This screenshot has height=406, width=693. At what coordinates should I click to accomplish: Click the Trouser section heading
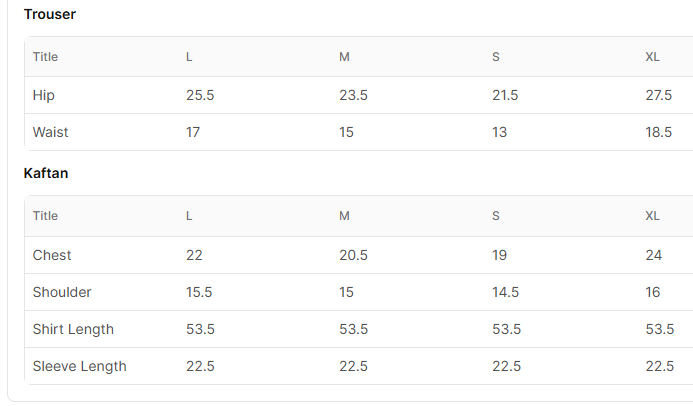coord(50,14)
